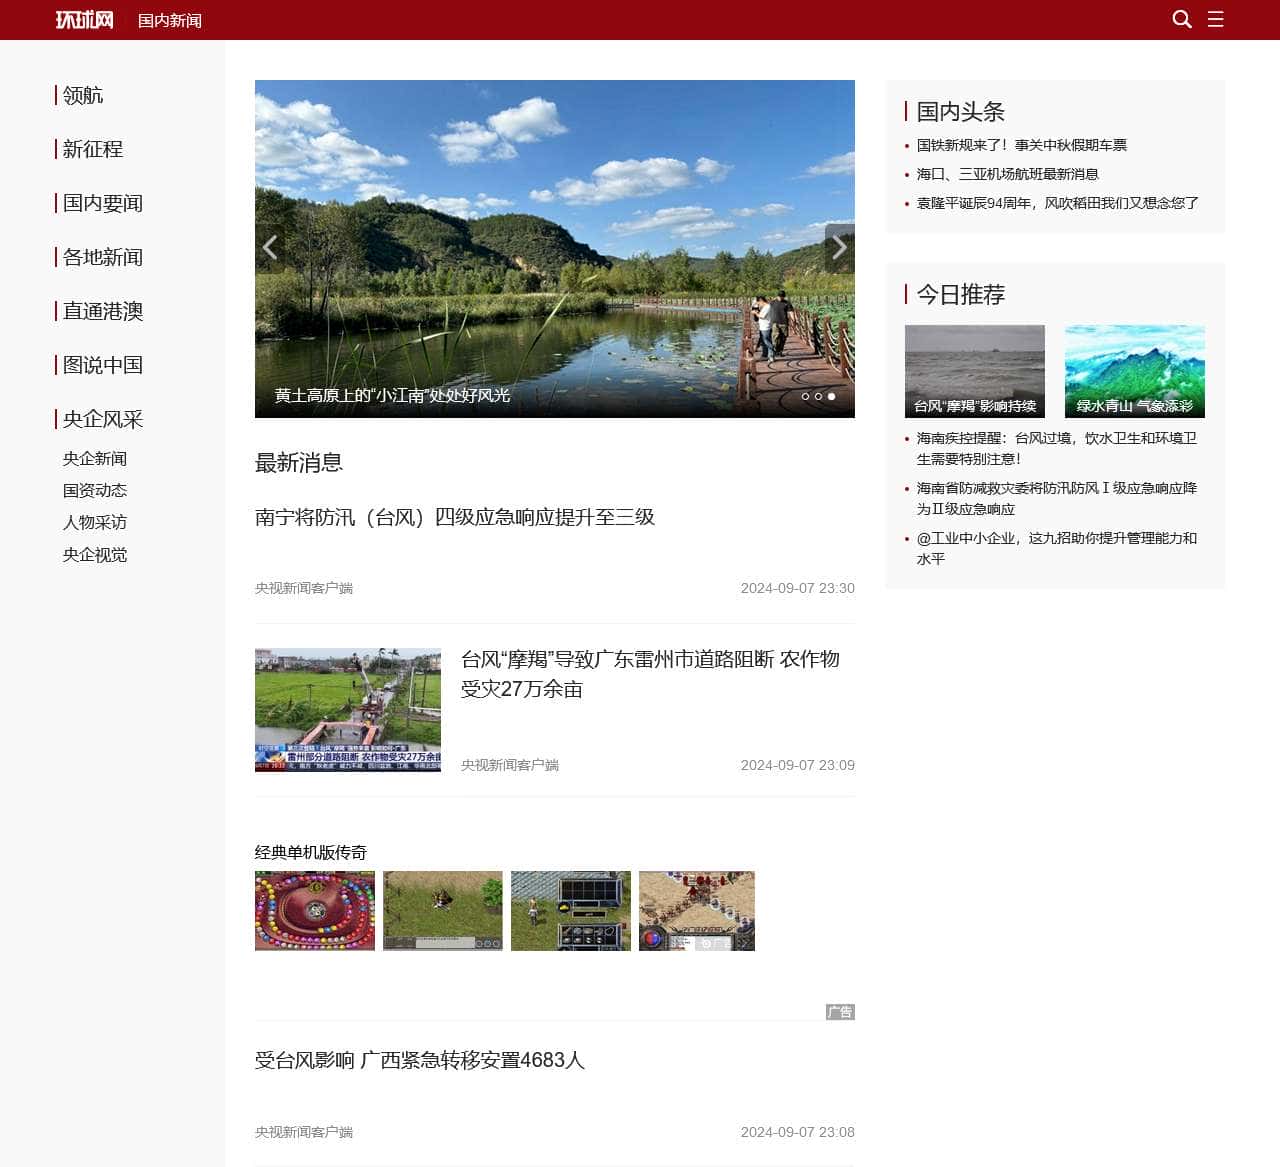Select the second carousel indicator dot
Screen dimensions: 1280x1167
coord(818,396)
